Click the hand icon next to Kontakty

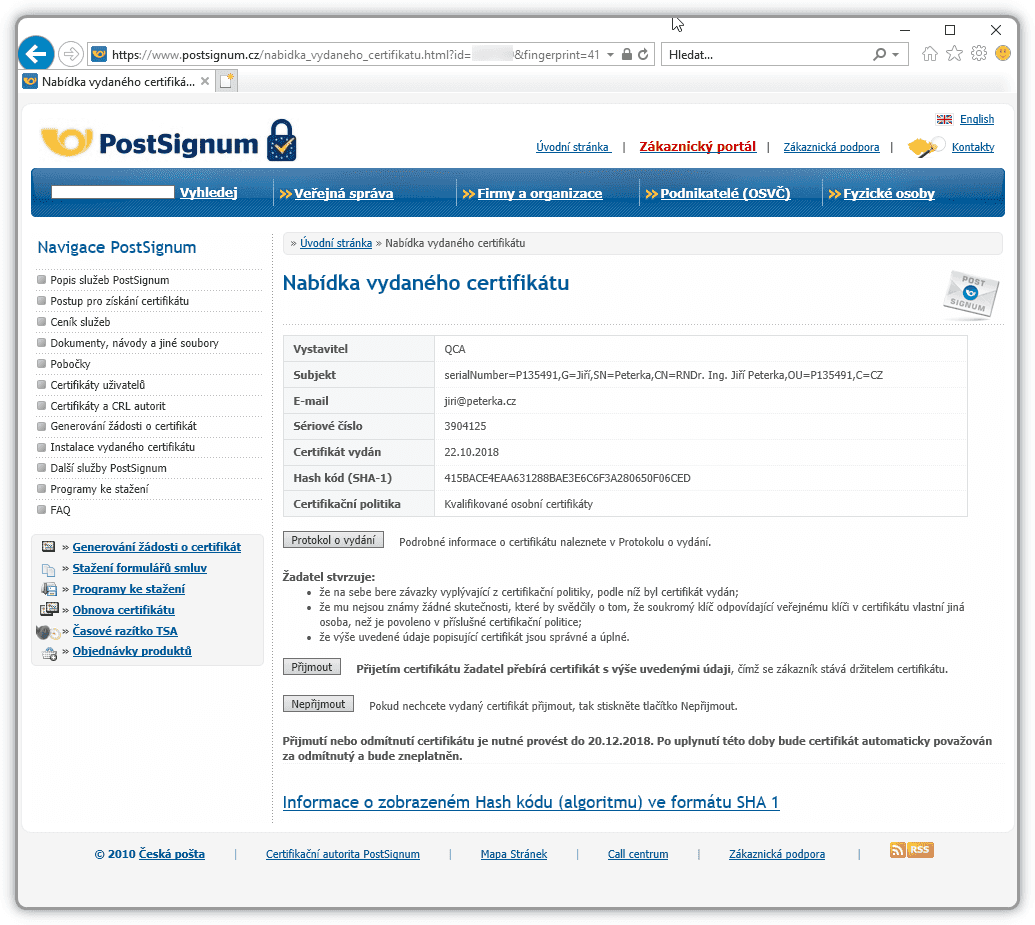coord(925,147)
